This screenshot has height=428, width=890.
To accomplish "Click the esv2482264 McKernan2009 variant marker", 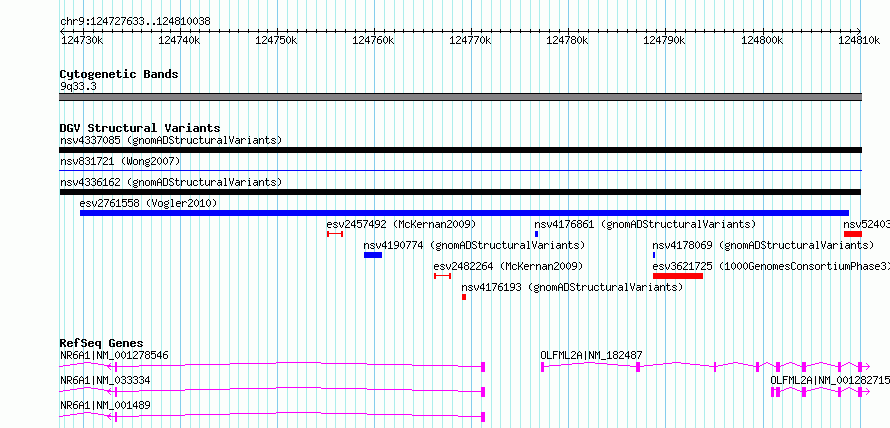I will coord(442,276).
